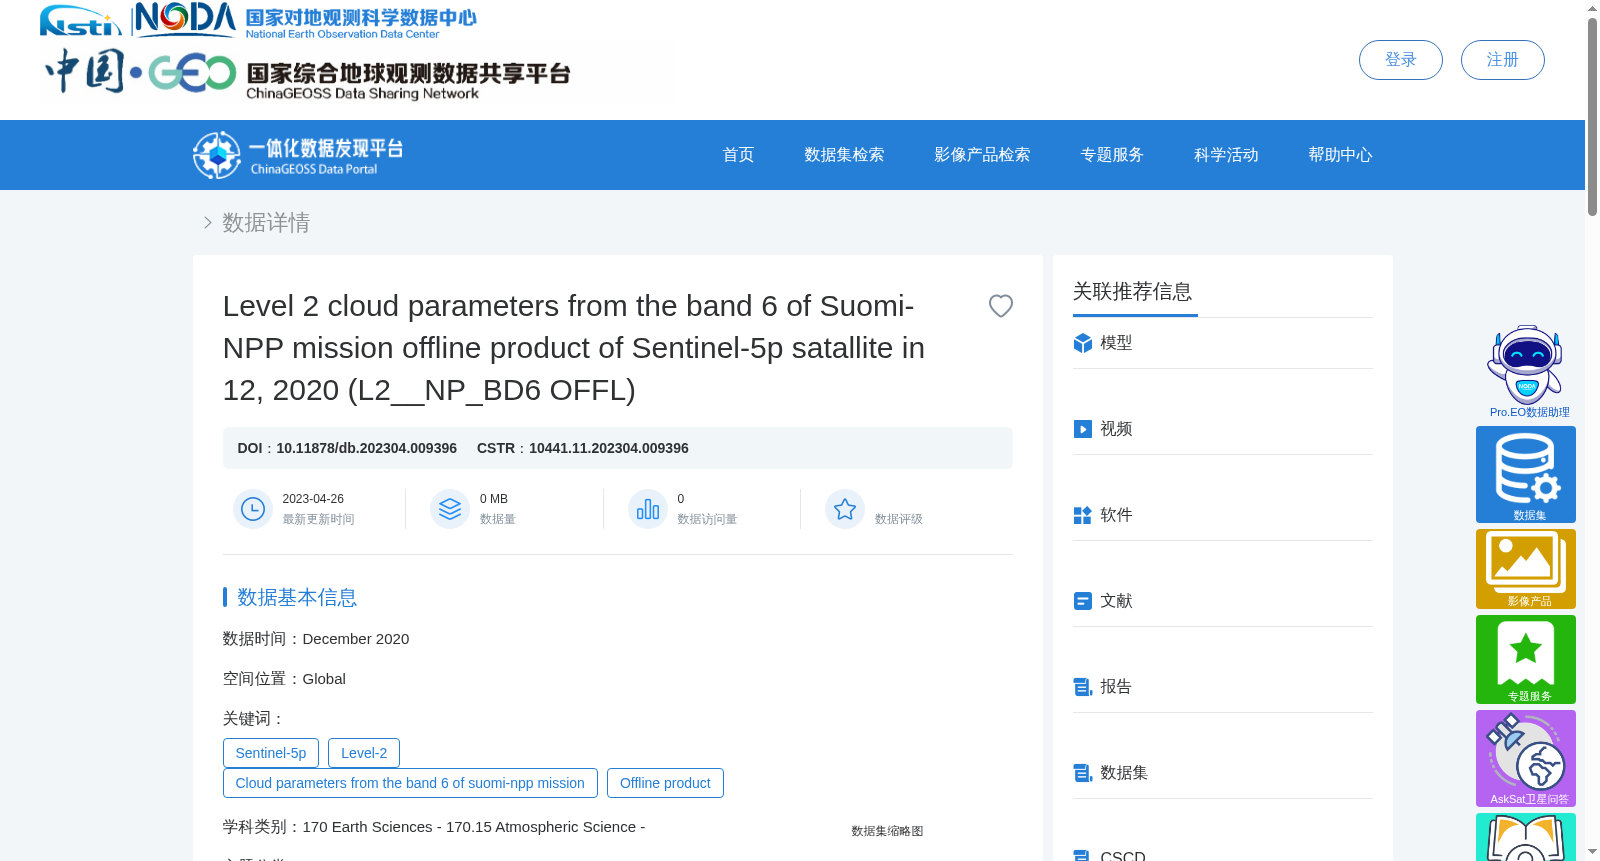The width and height of the screenshot is (1600, 861).
Task: Click the page vertical scrollbar thumb
Action: click(1592, 117)
